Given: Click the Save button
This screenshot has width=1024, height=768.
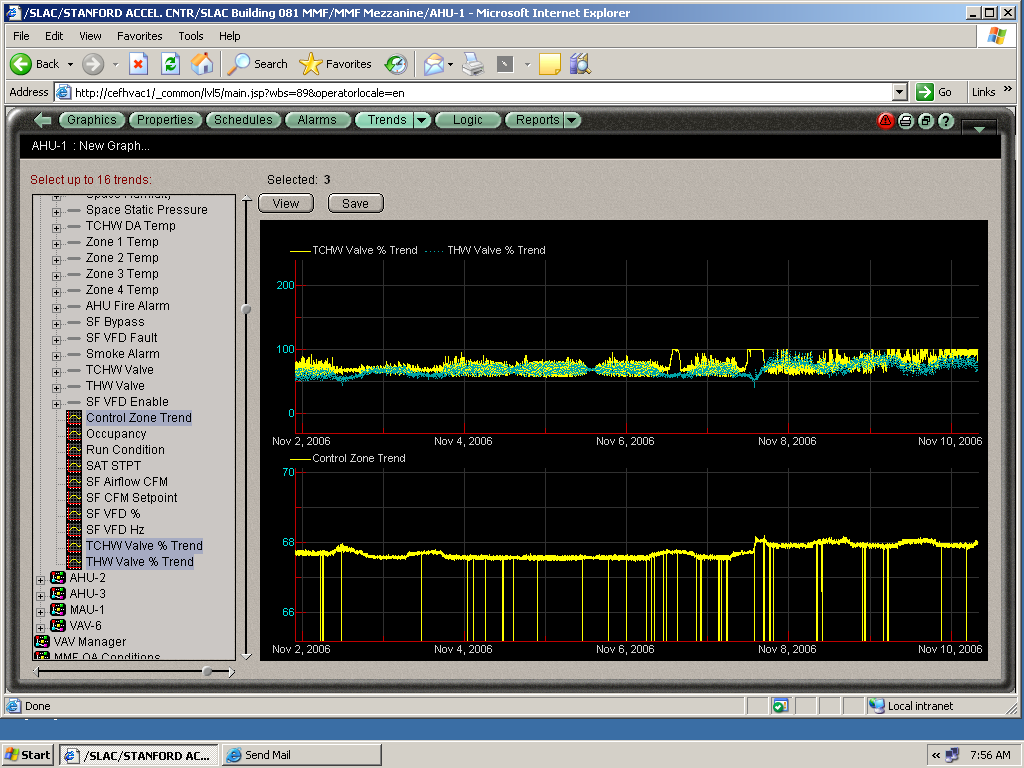Looking at the screenshot, I should point(355,203).
